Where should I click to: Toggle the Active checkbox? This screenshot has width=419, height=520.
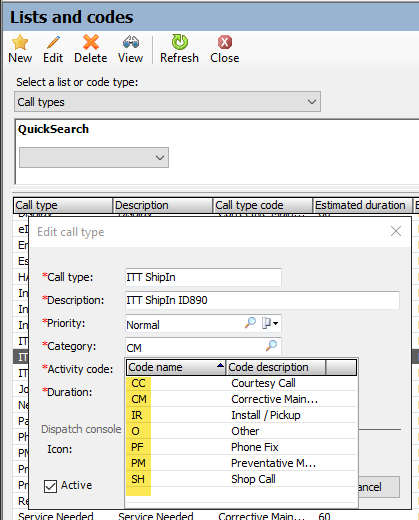(x=50, y=486)
